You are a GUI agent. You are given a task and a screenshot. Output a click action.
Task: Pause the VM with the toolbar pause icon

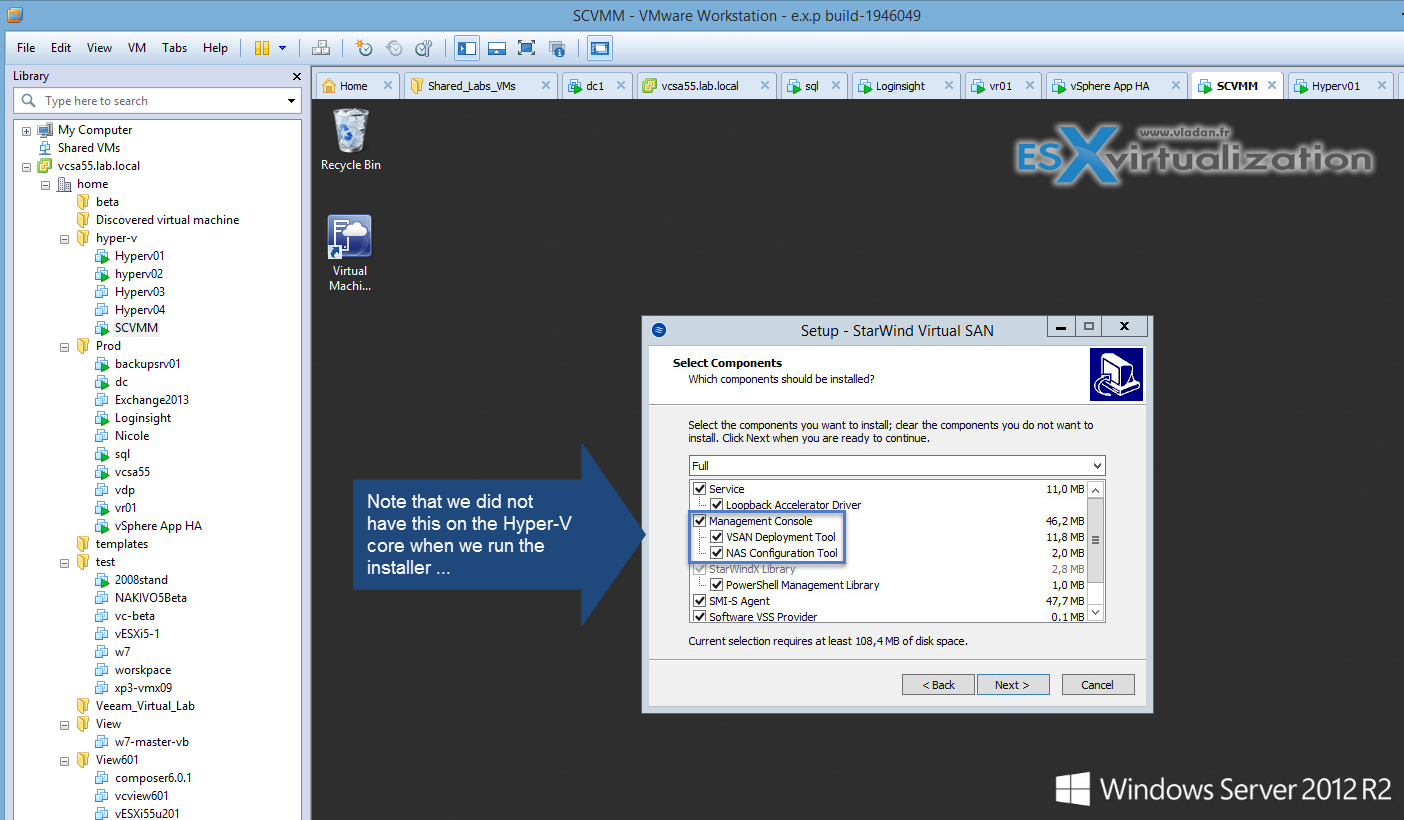pyautogui.click(x=262, y=48)
